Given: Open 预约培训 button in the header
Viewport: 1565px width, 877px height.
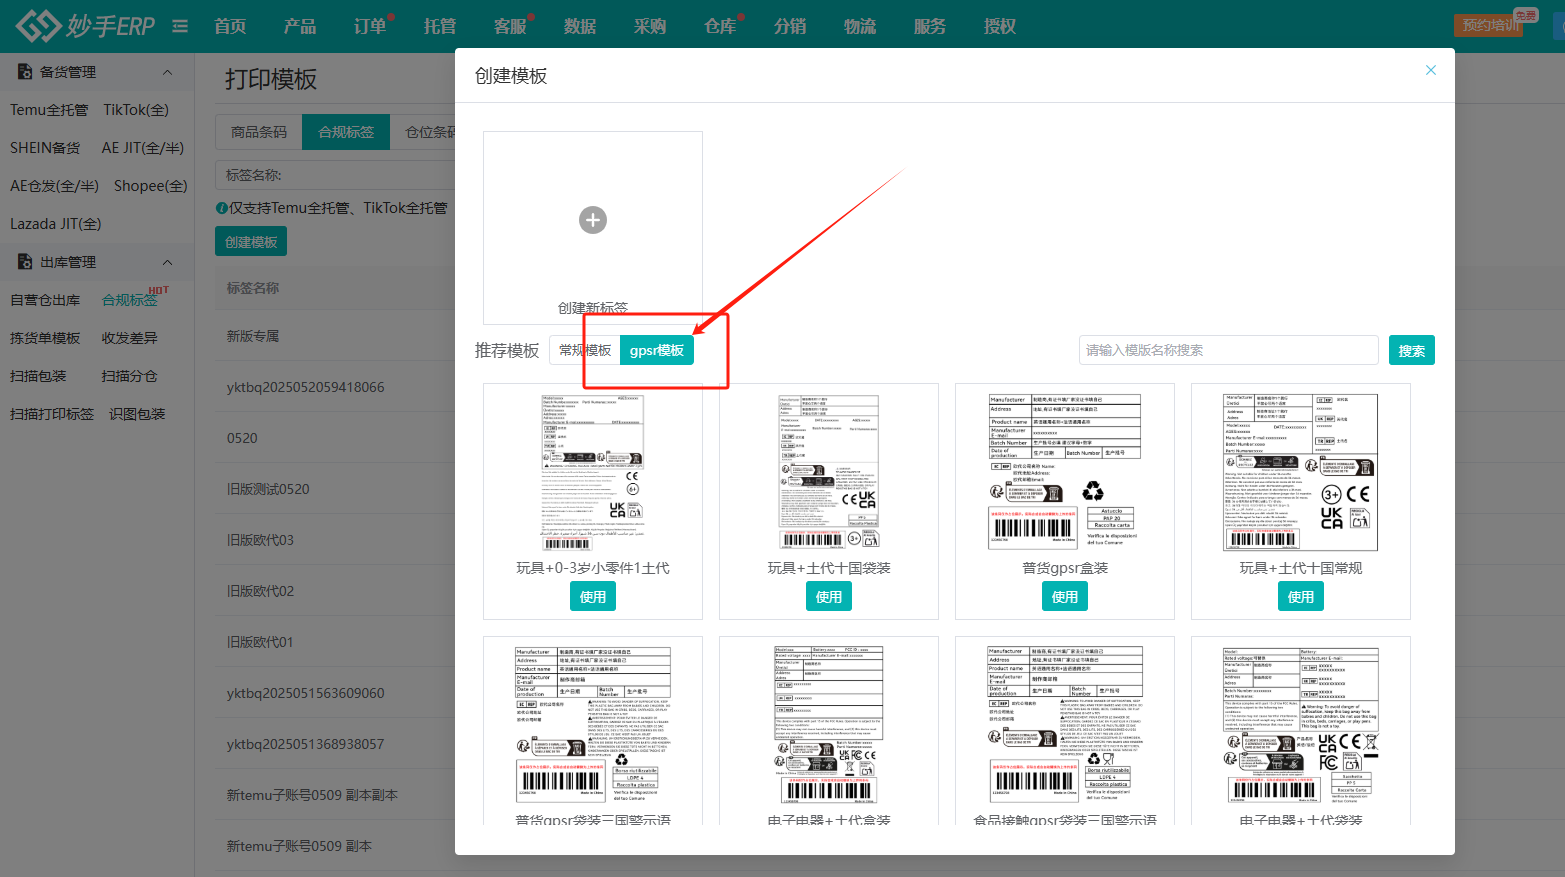Looking at the screenshot, I should (x=1490, y=25).
